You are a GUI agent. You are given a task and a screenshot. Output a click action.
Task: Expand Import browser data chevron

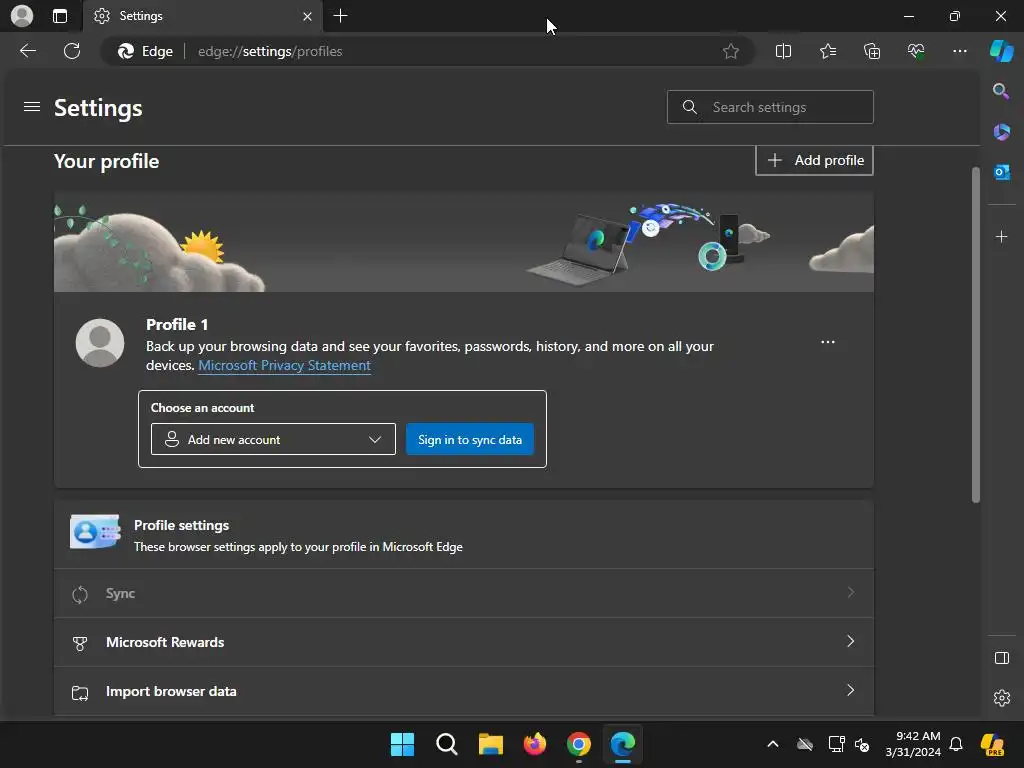(850, 690)
